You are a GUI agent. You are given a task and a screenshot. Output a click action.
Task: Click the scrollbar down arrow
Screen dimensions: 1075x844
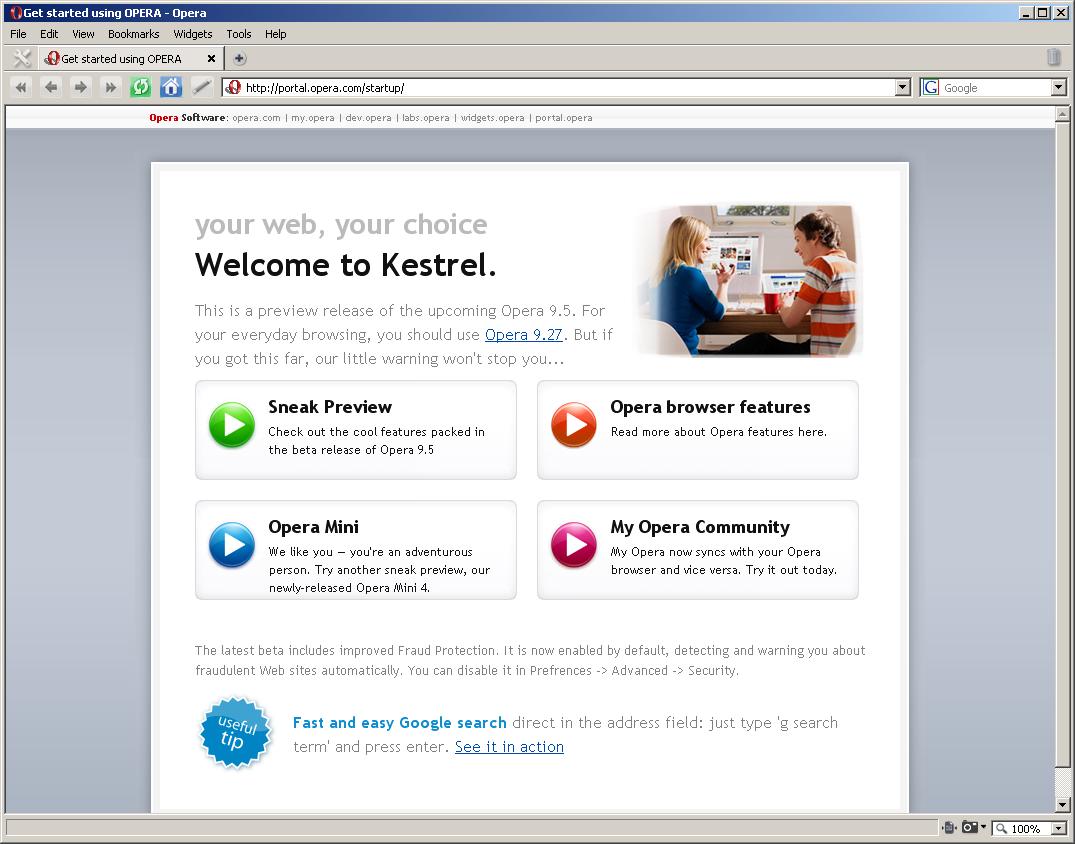[1063, 805]
